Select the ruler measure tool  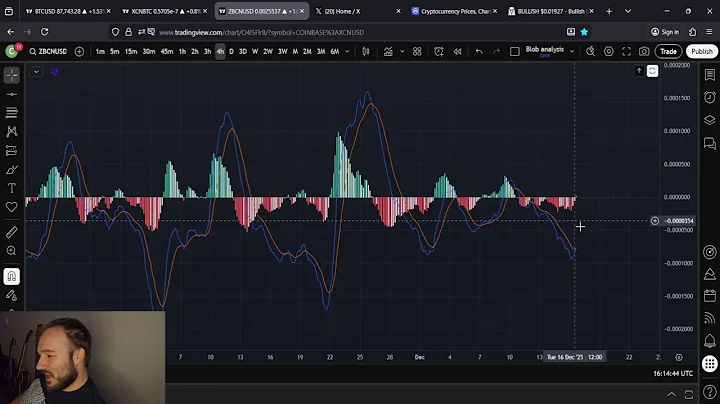coord(12,232)
